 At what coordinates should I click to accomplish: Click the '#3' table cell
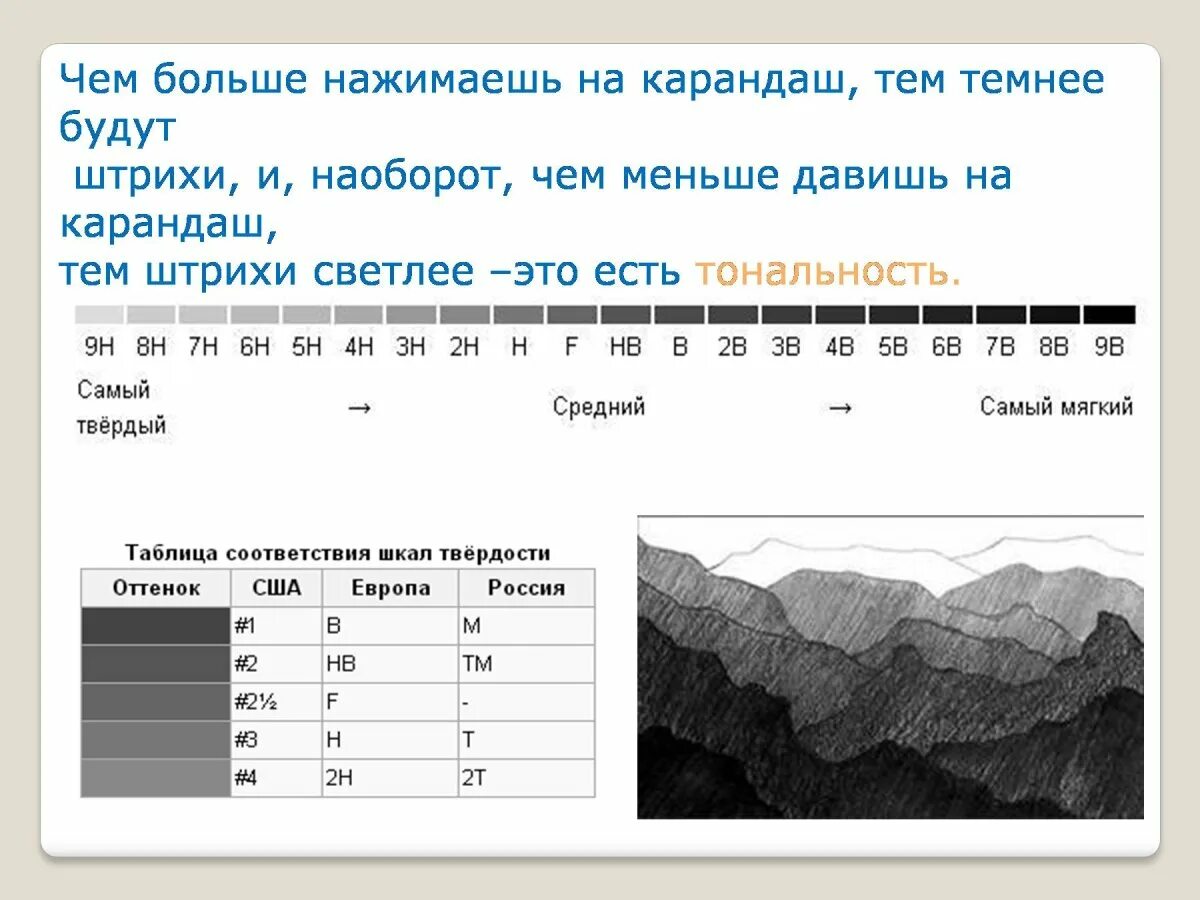(276, 740)
